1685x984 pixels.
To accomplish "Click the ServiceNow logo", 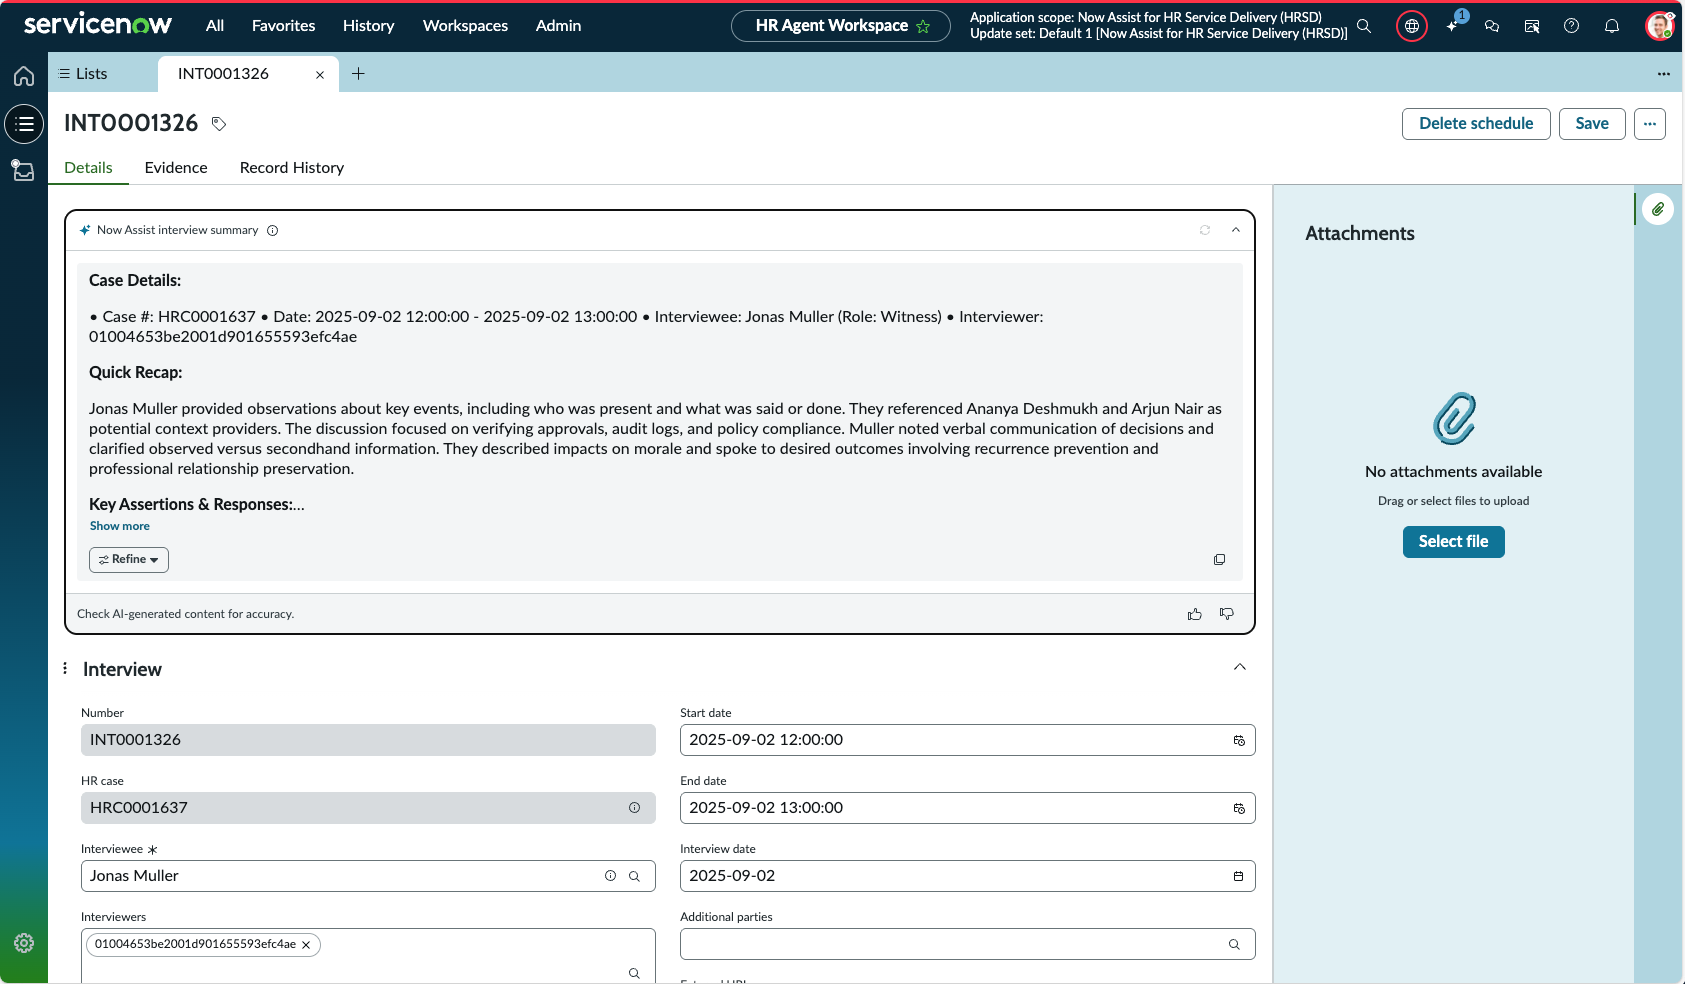I will click(x=98, y=25).
